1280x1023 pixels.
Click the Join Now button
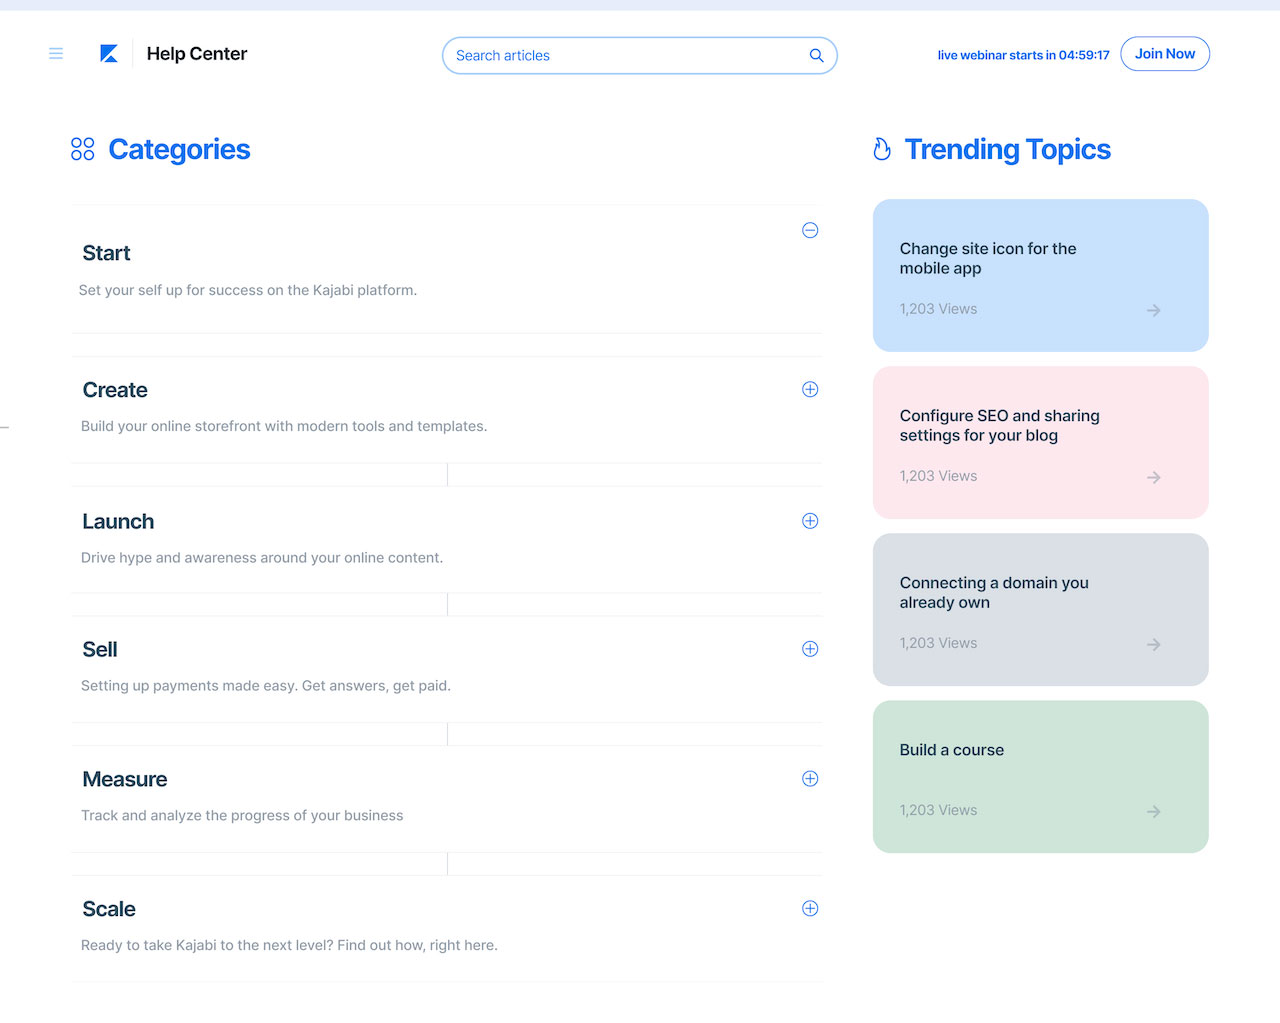[1165, 54]
